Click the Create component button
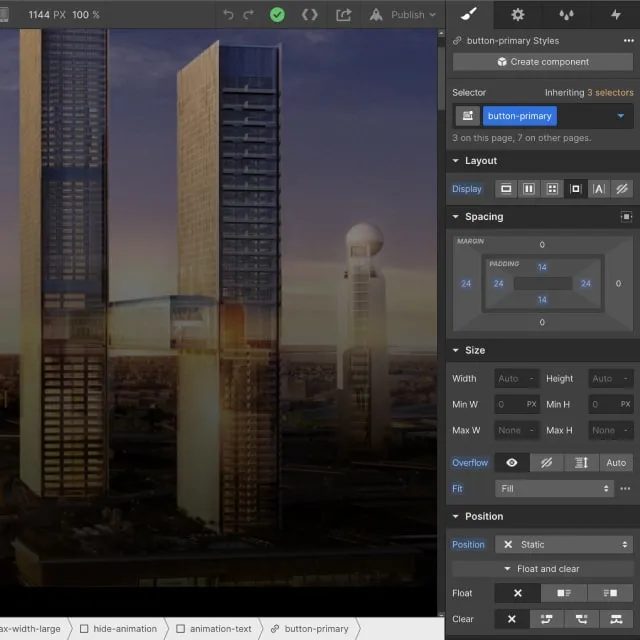The image size is (640, 640). (x=542, y=62)
